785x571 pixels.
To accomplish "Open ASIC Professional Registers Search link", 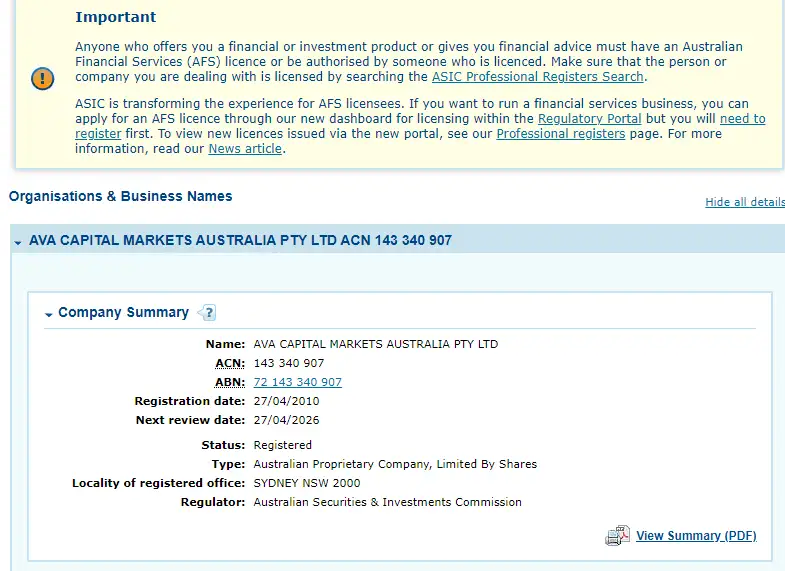I will click(x=538, y=77).
